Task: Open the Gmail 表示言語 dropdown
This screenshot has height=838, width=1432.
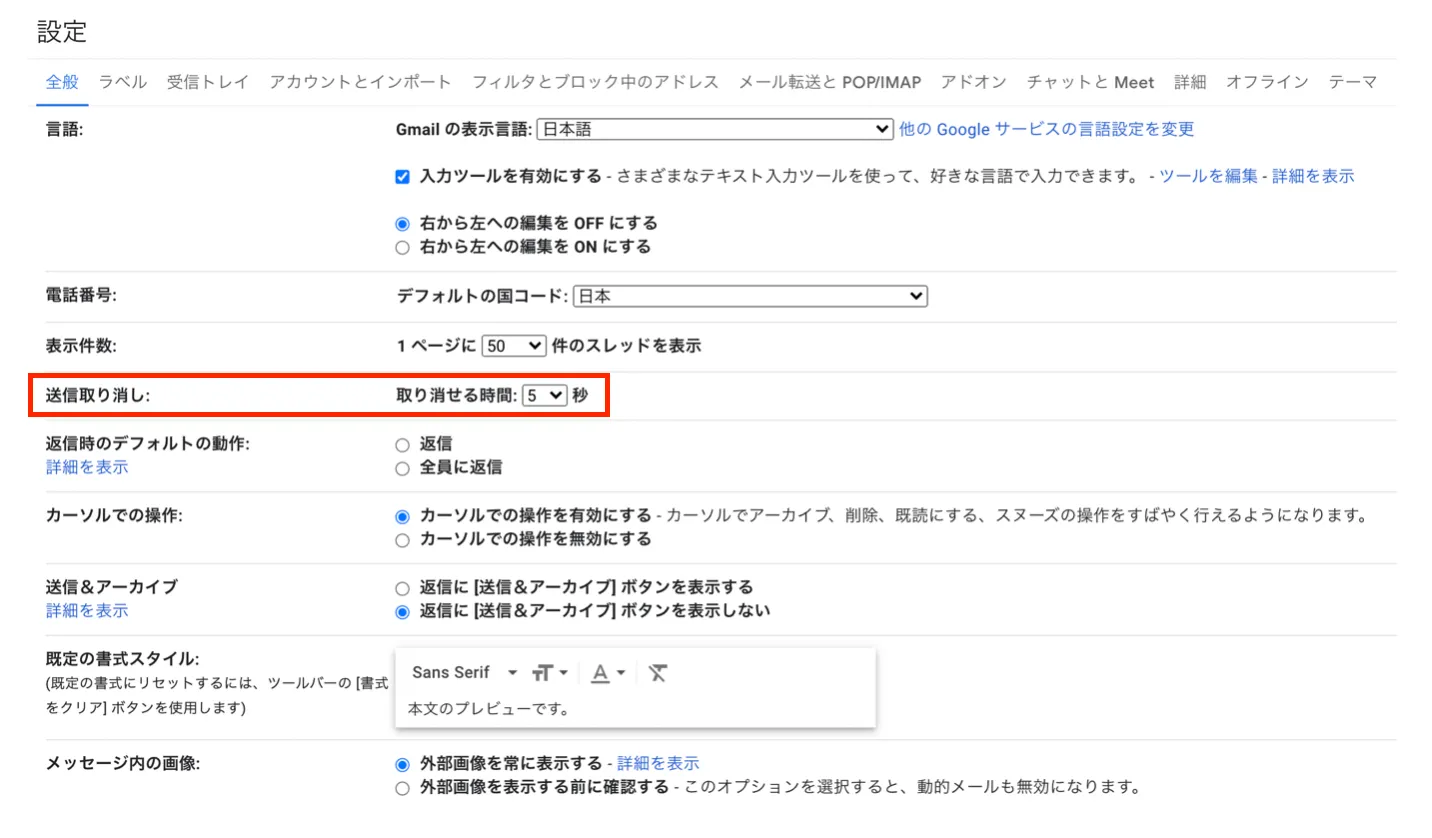Action: click(715, 129)
